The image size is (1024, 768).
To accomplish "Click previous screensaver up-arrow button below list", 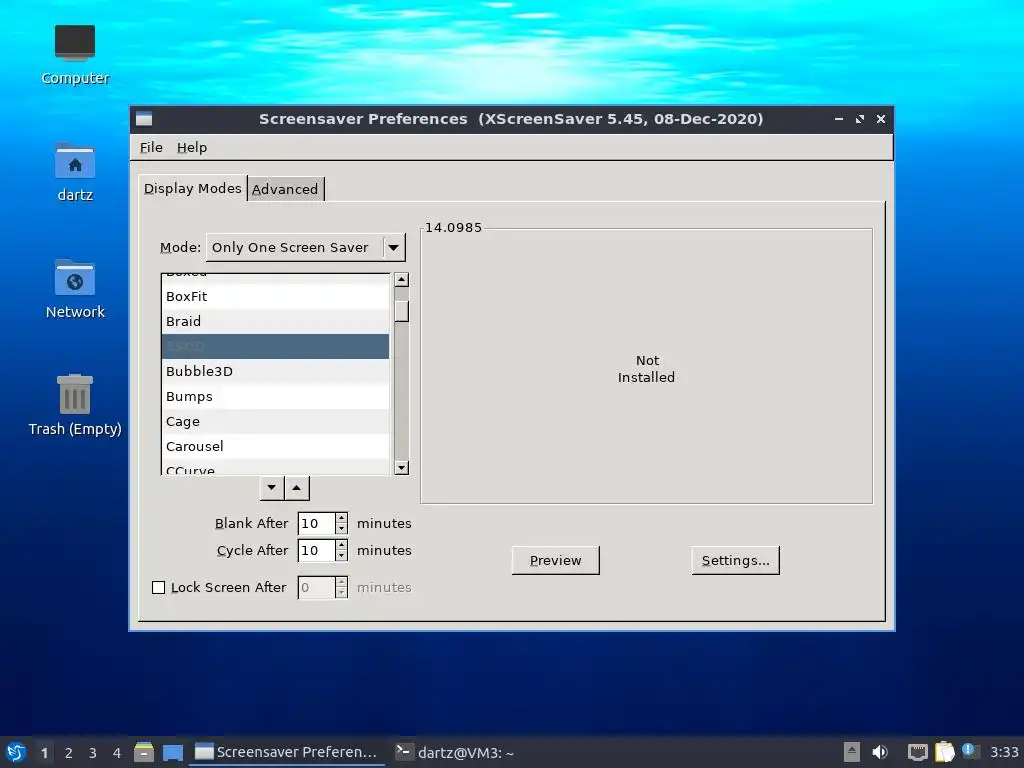I will coord(296,488).
